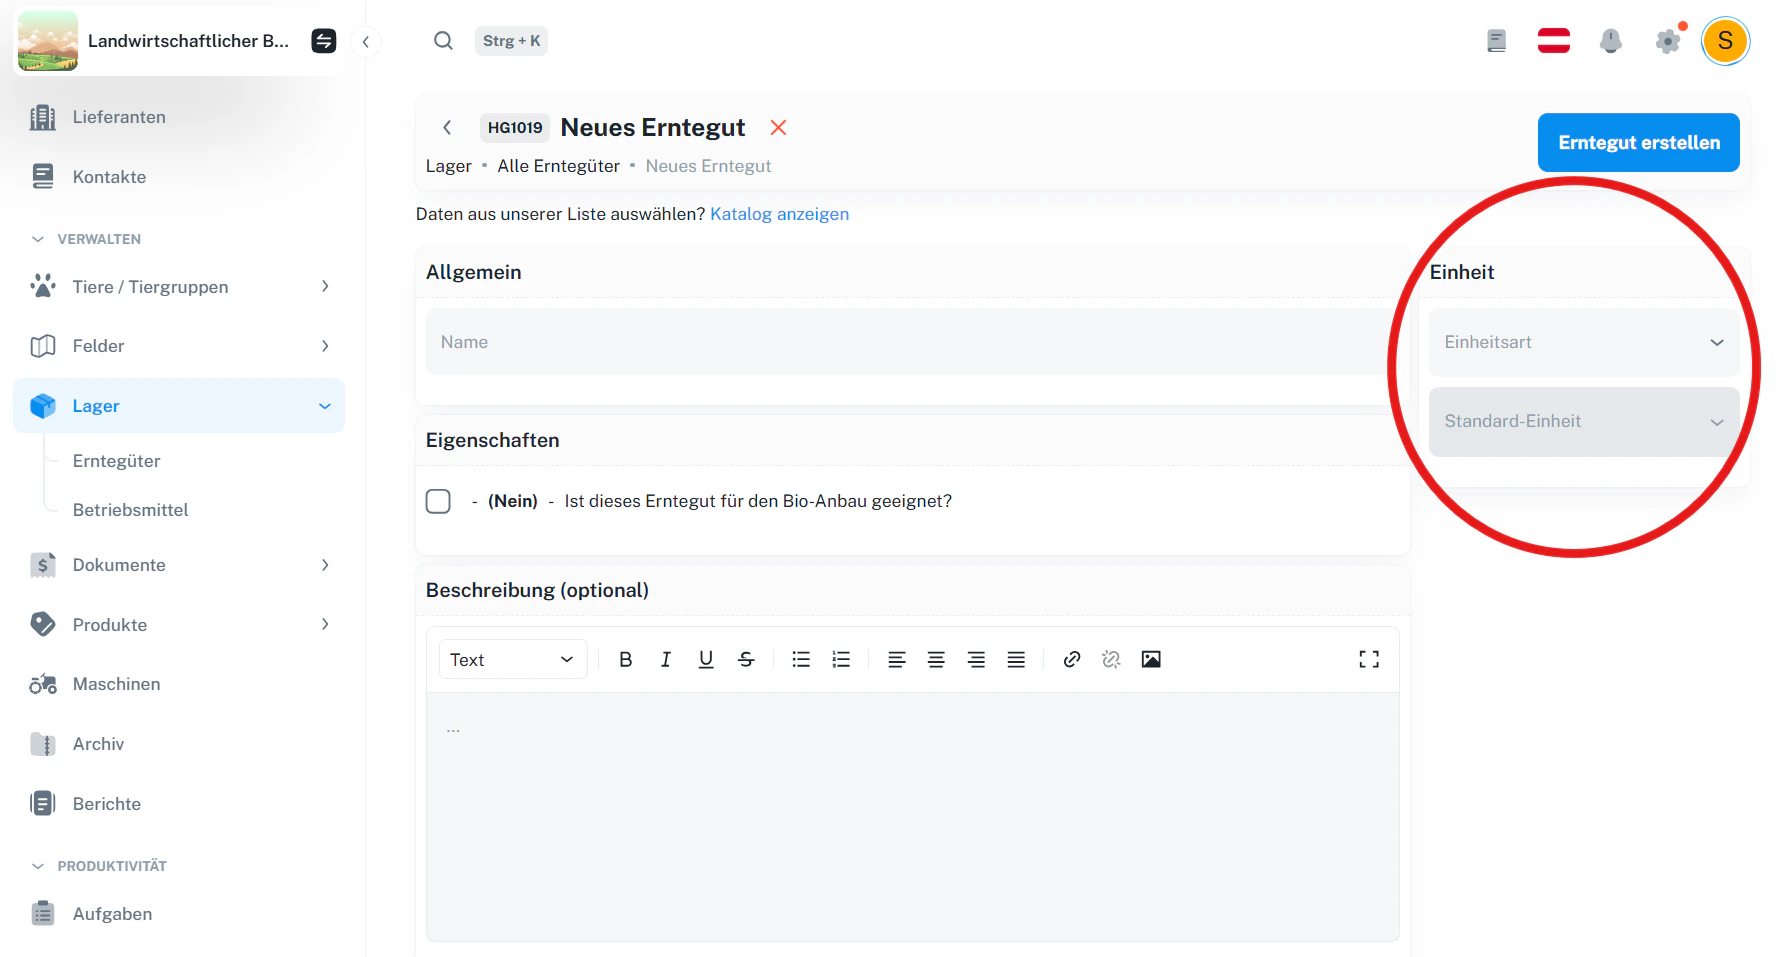The height and width of the screenshot is (957, 1787).
Task: Close Neues Erntegut with red X
Action: click(x=778, y=128)
